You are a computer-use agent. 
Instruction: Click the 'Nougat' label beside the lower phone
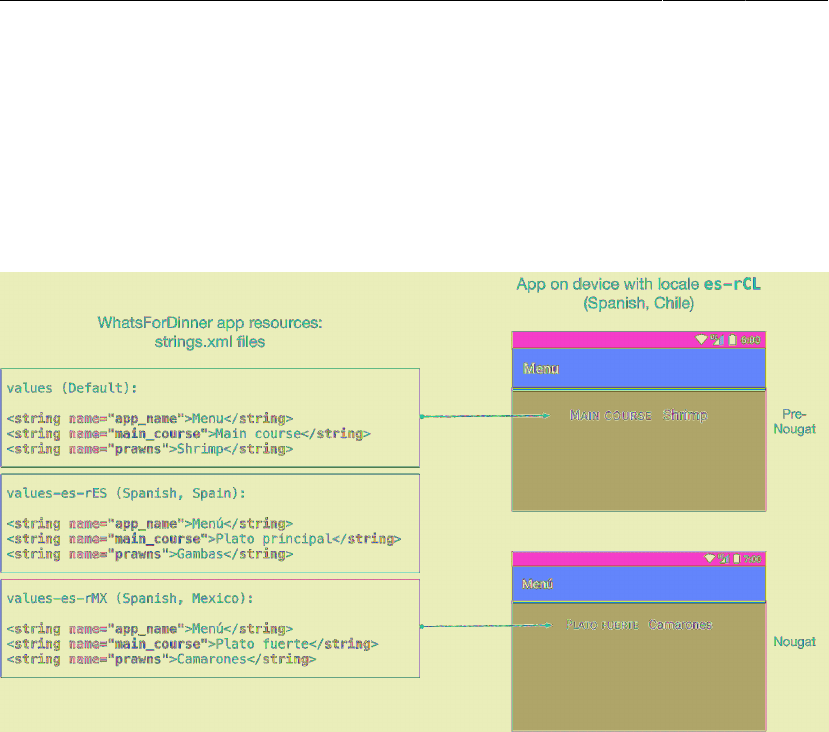pos(794,642)
